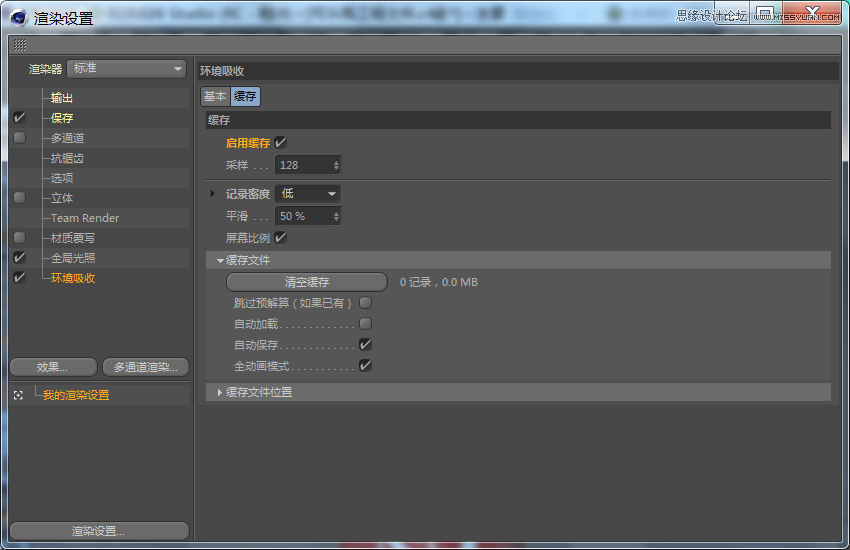Click the 渲染设置... button
850x550 pixels.
(x=99, y=531)
